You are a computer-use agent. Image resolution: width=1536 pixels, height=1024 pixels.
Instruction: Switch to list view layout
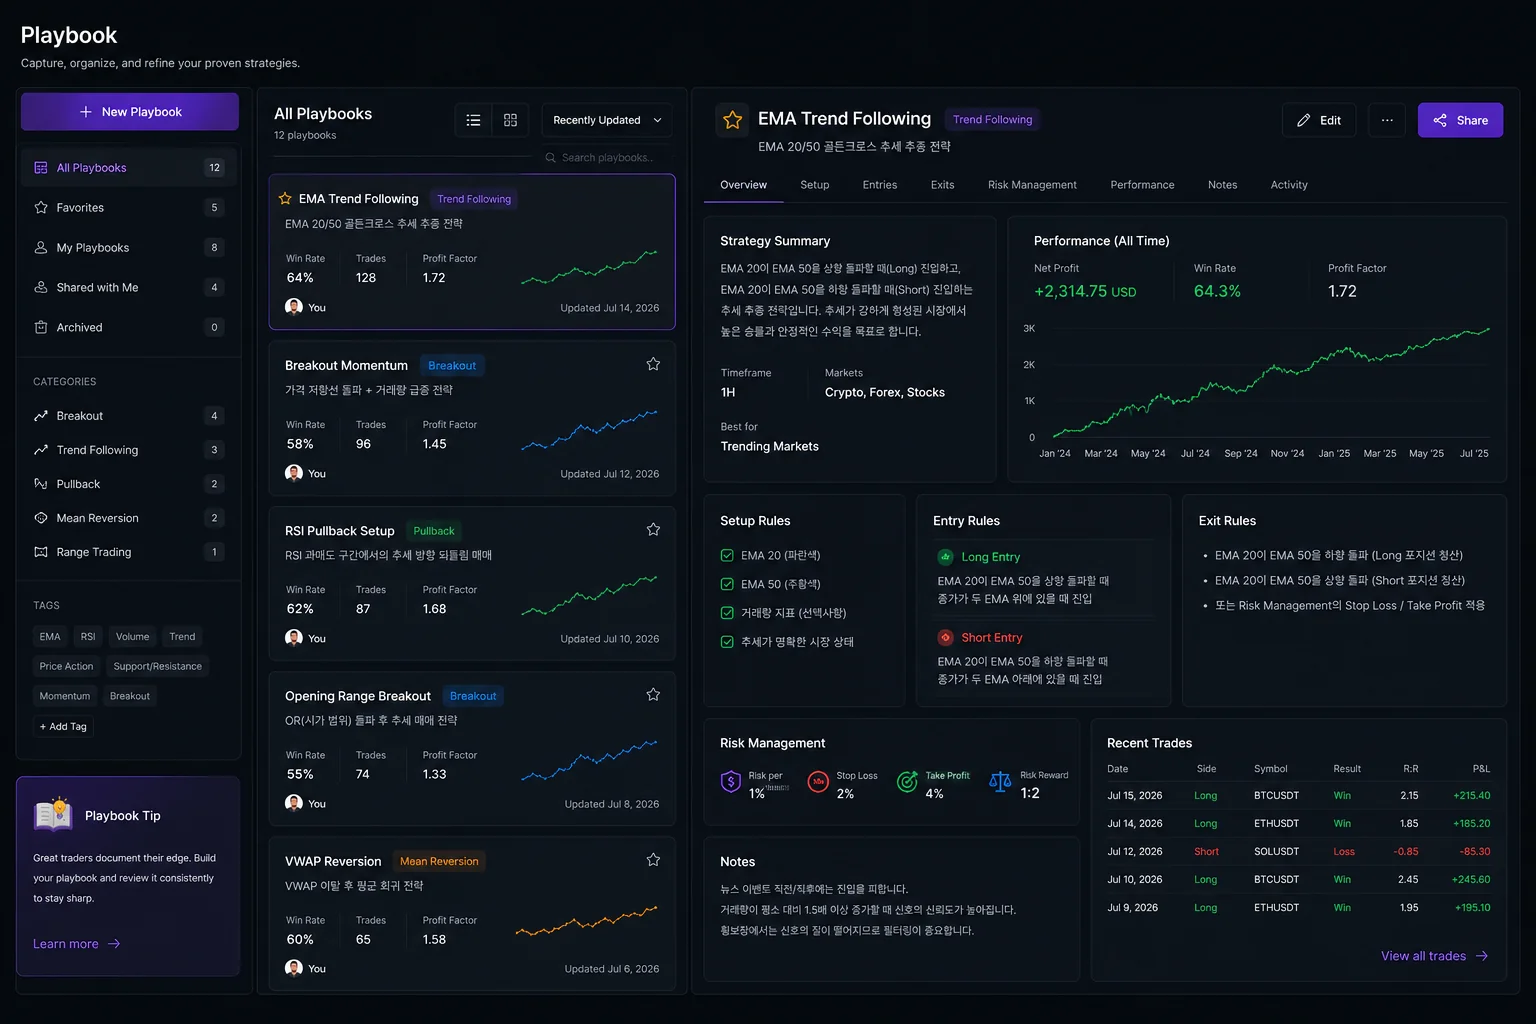(473, 120)
